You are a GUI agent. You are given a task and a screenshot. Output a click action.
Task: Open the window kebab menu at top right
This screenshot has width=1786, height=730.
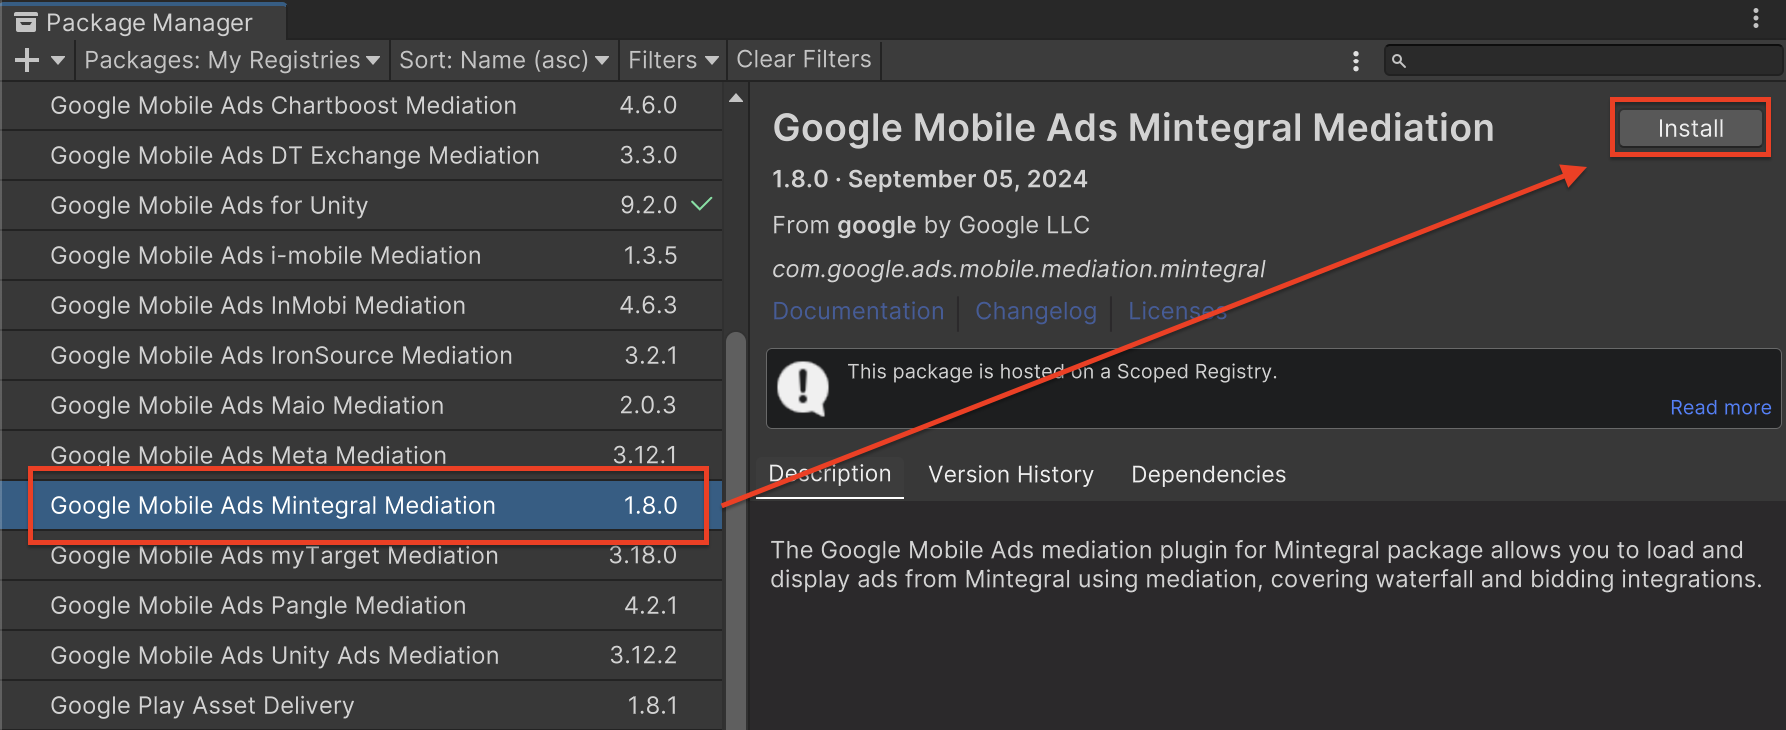click(1755, 18)
